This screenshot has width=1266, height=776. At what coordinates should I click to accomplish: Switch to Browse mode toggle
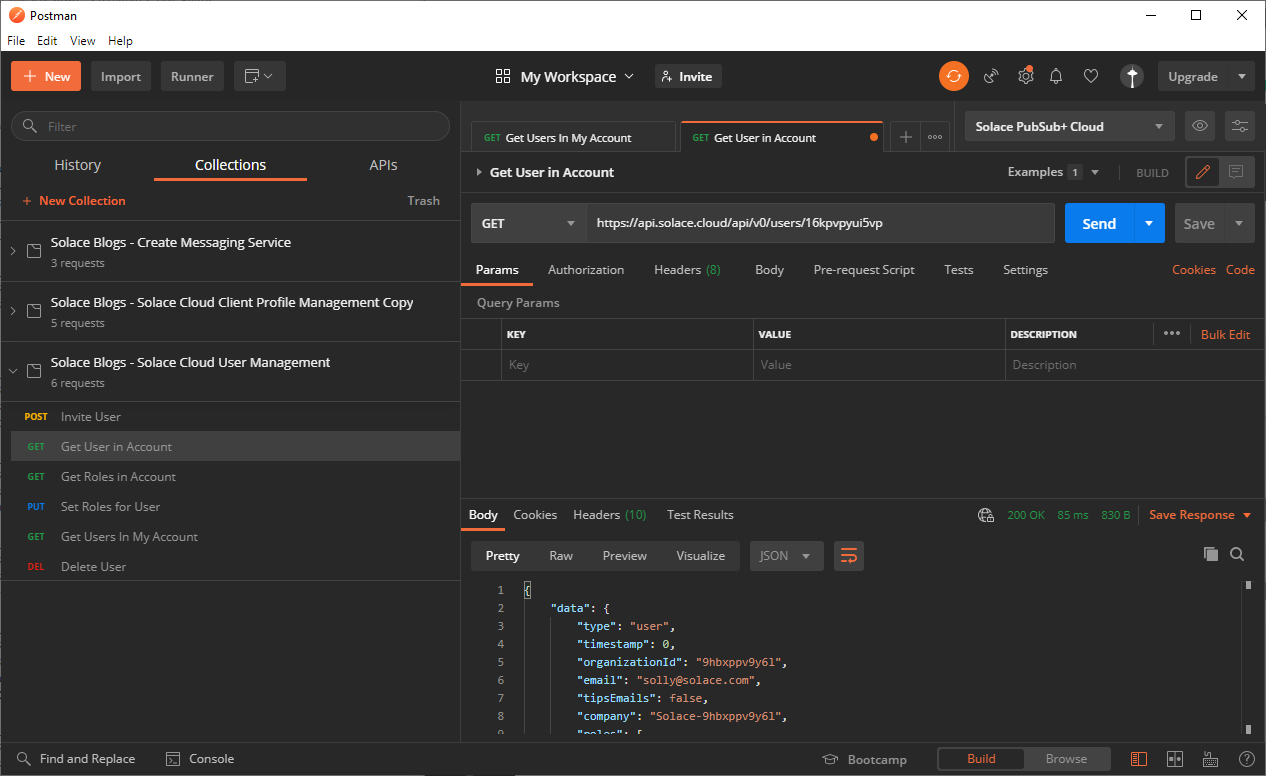(x=1066, y=759)
